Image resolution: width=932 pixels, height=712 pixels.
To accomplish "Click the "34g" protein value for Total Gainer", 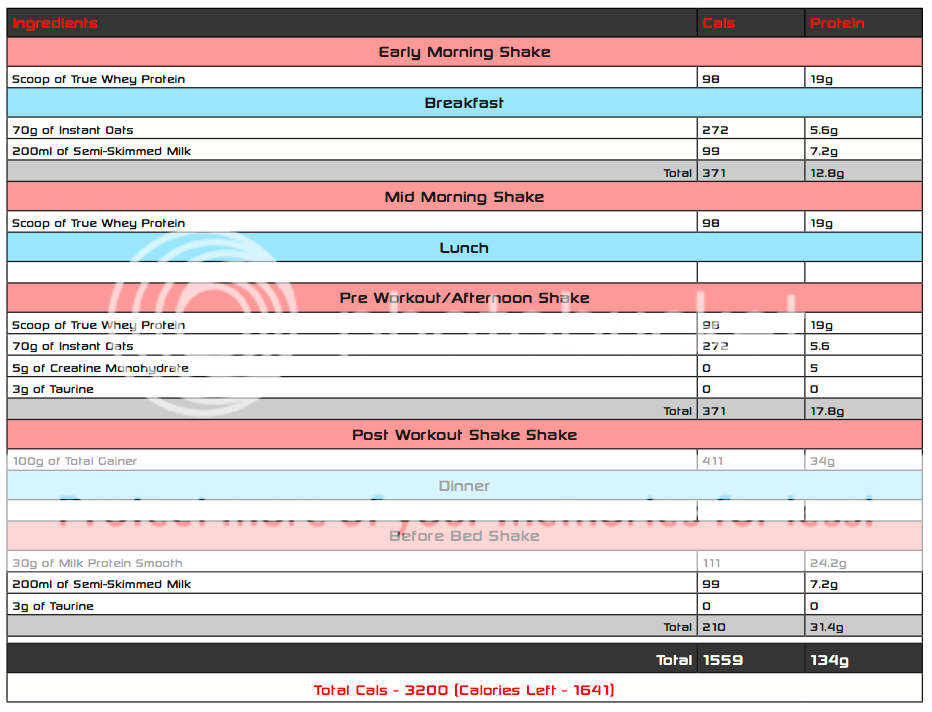I will (822, 461).
